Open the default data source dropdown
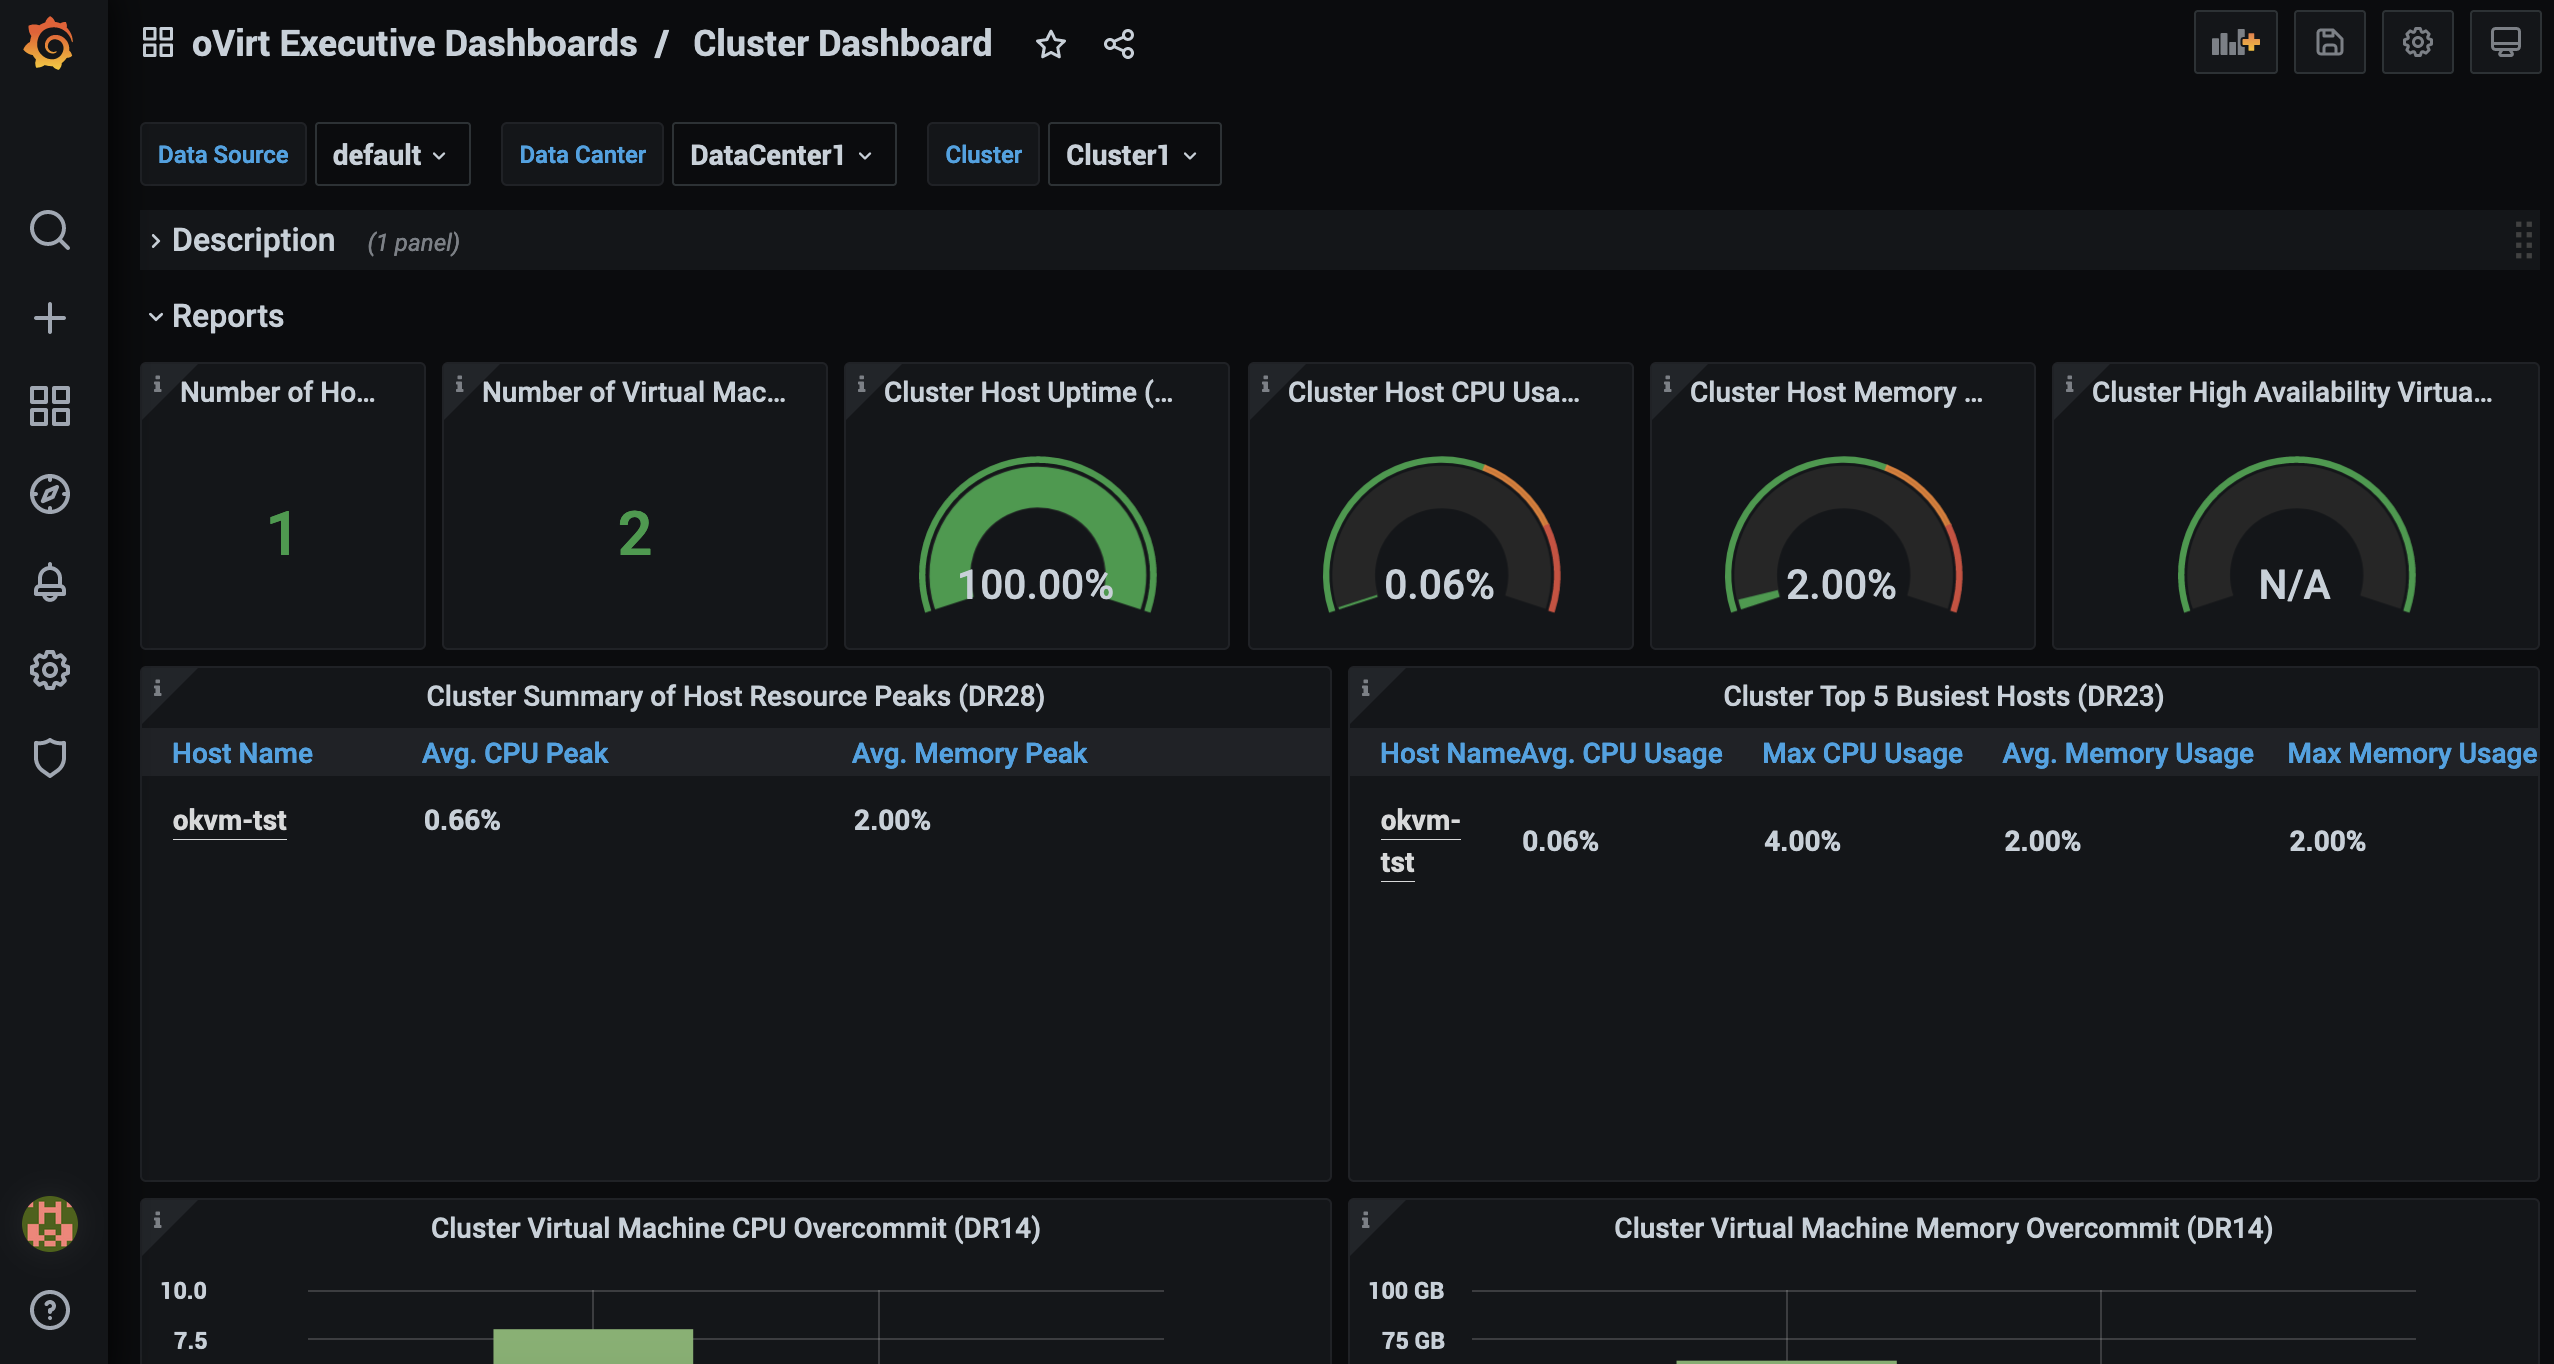The height and width of the screenshot is (1364, 2554). point(392,154)
